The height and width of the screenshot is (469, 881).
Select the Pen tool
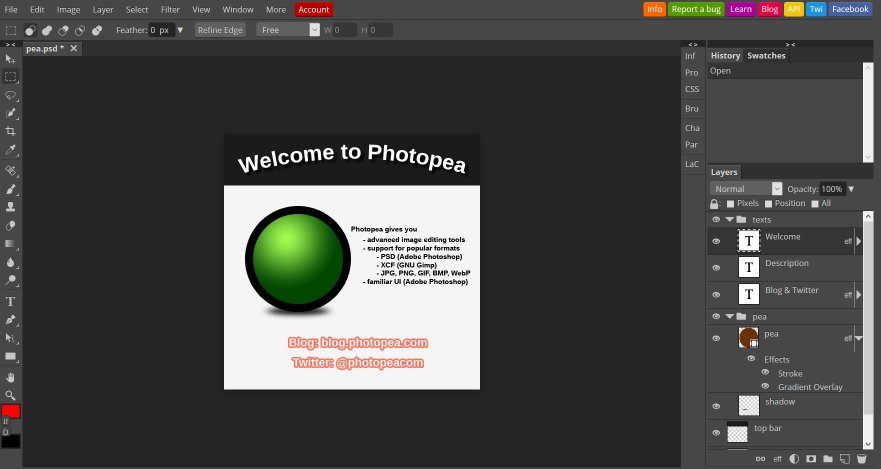tap(10, 320)
